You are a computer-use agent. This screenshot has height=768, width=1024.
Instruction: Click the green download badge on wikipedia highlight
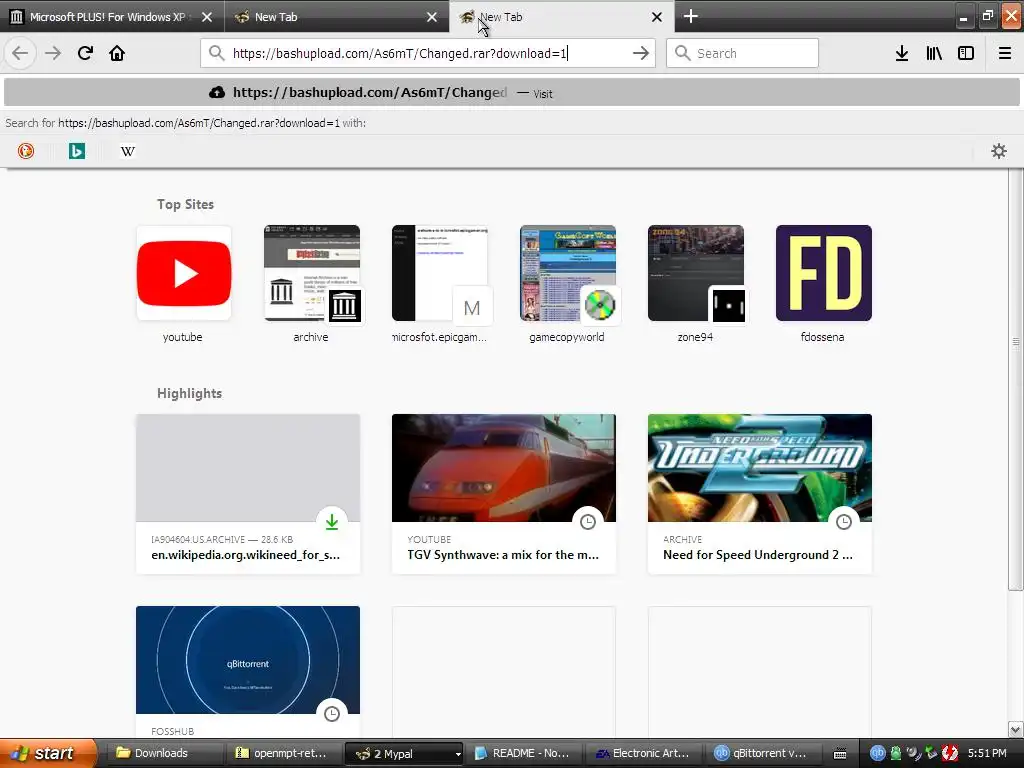(332, 522)
